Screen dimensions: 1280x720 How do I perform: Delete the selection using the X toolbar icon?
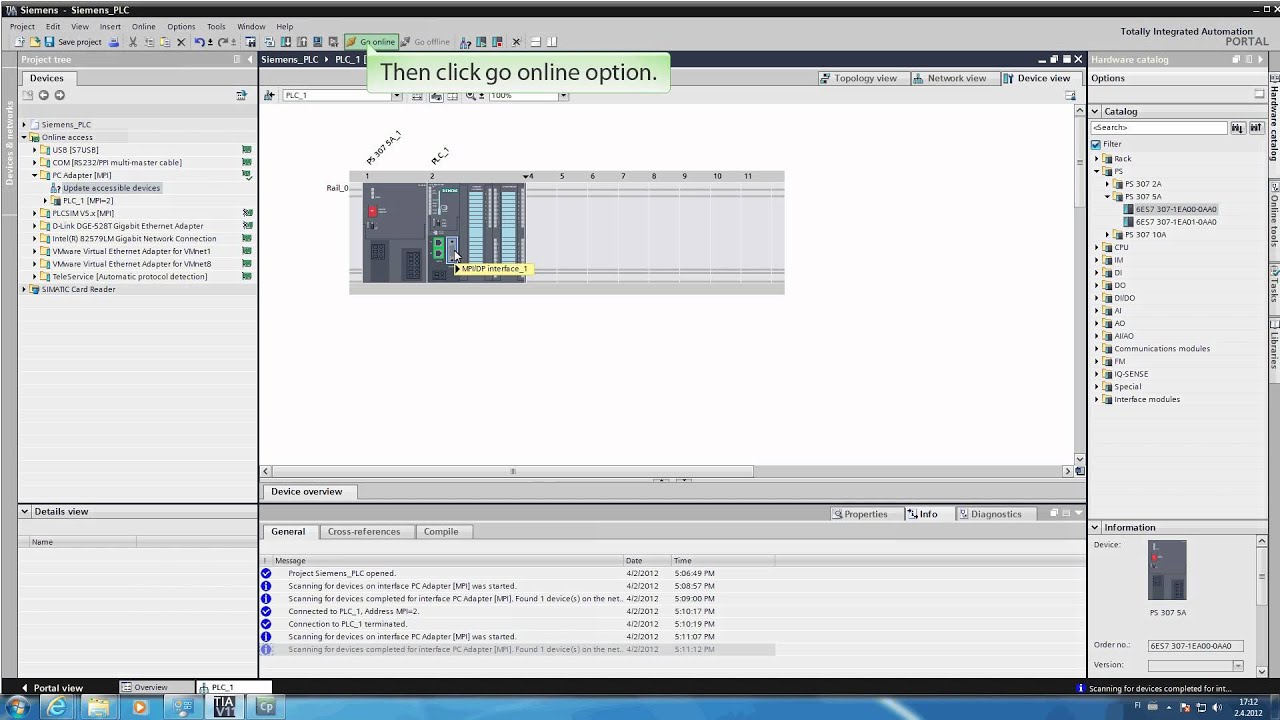point(181,42)
